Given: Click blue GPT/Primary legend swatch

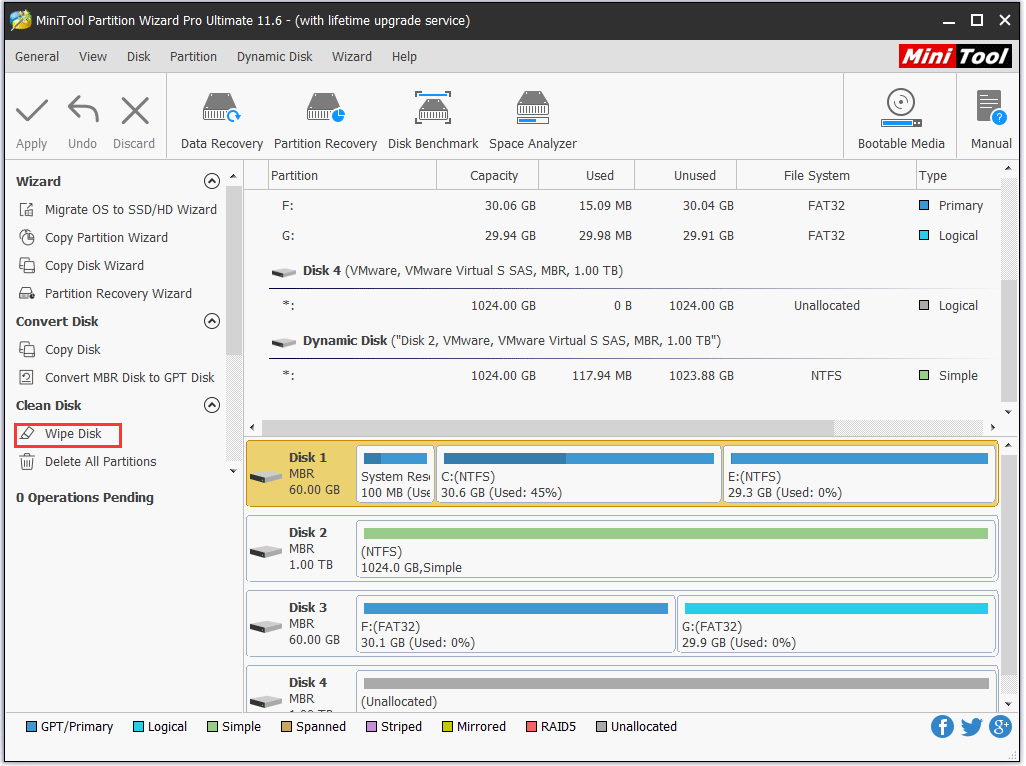Looking at the screenshot, I should [31, 727].
